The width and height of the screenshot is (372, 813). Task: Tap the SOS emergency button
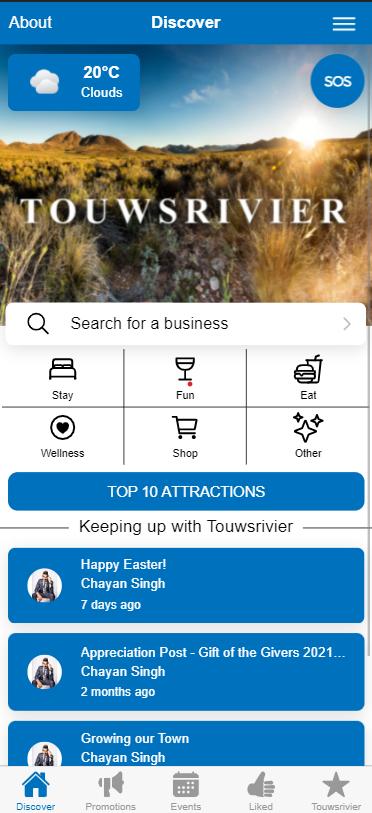point(338,81)
